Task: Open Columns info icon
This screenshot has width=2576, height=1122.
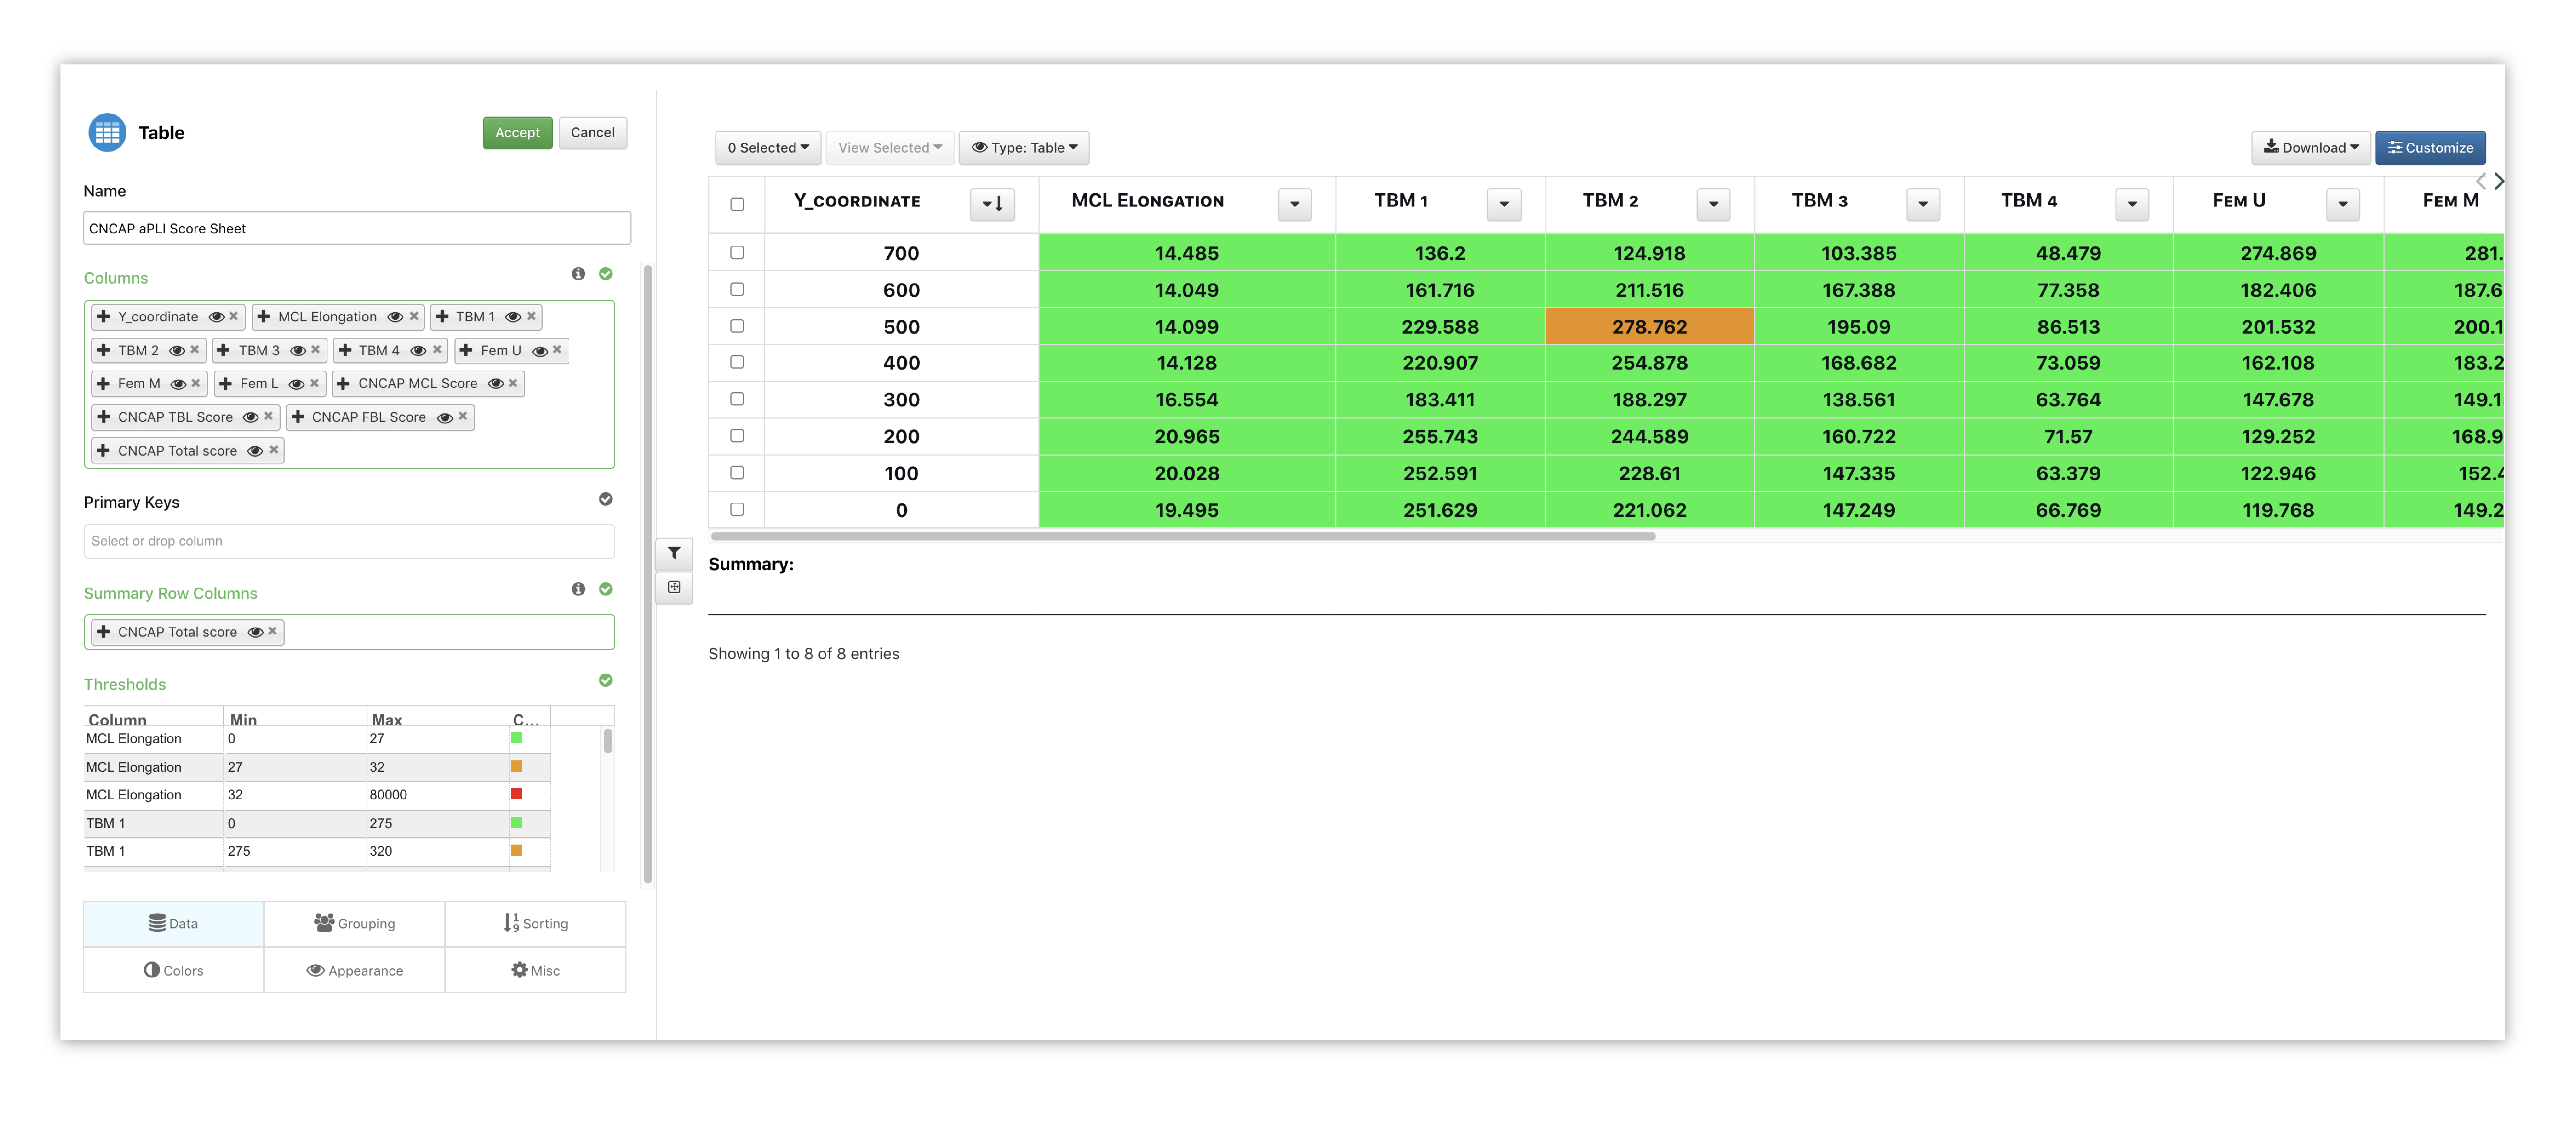Action: 578,274
